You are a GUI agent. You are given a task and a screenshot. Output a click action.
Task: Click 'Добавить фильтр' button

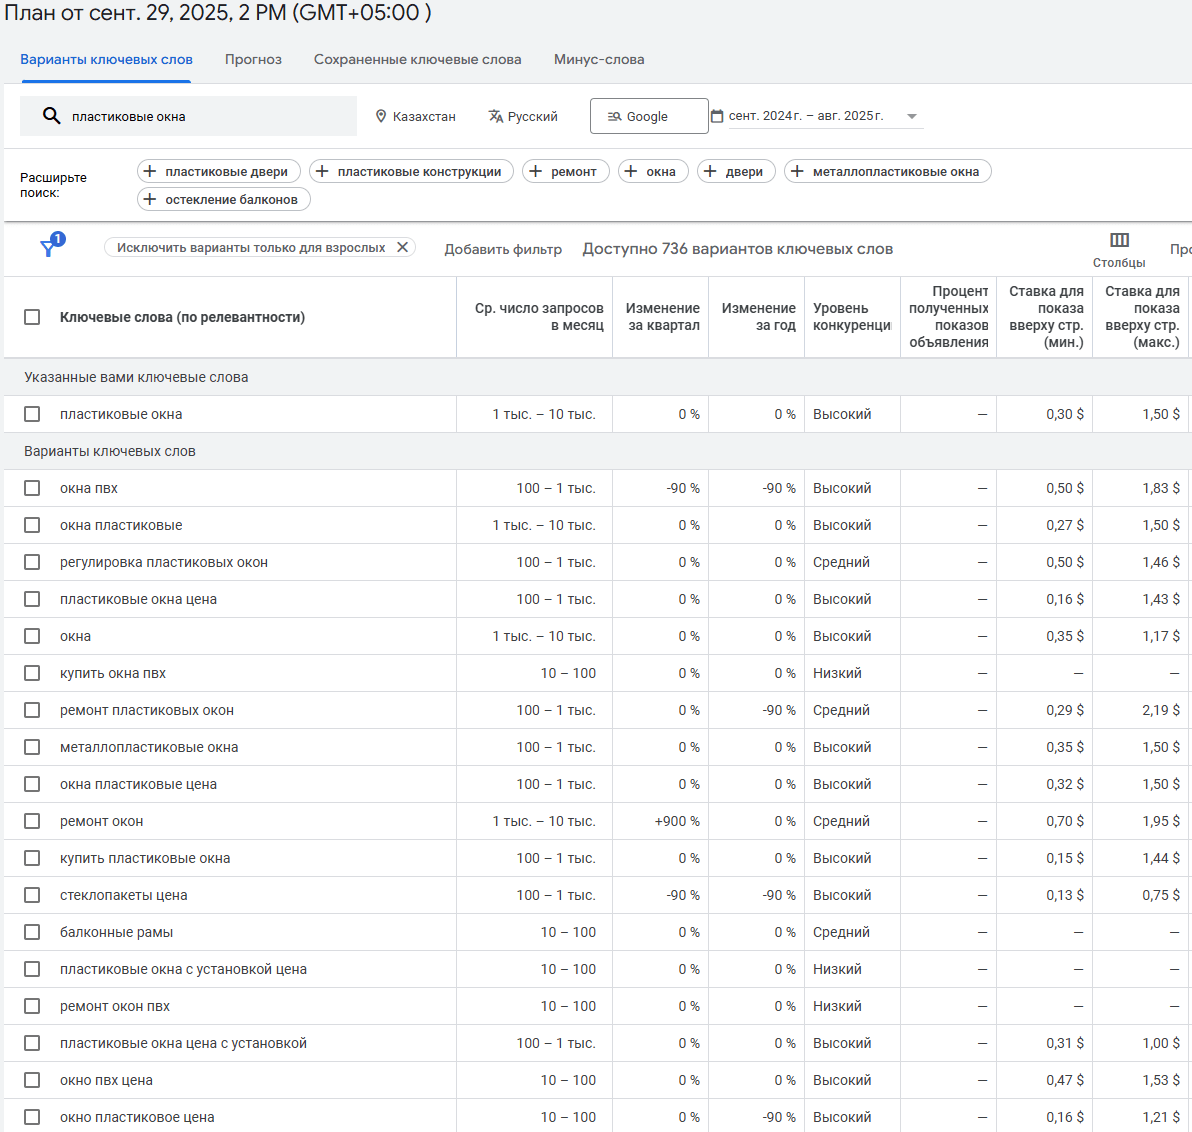503,249
